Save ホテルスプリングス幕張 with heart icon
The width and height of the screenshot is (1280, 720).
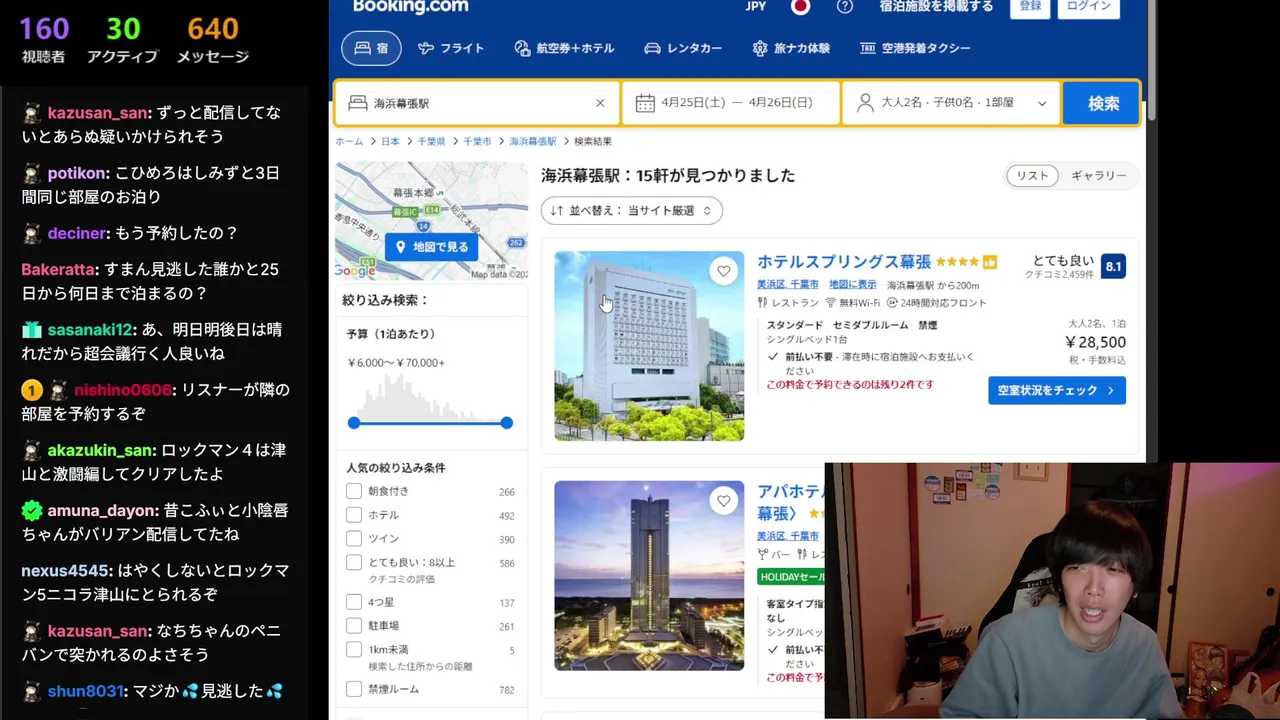pos(724,271)
